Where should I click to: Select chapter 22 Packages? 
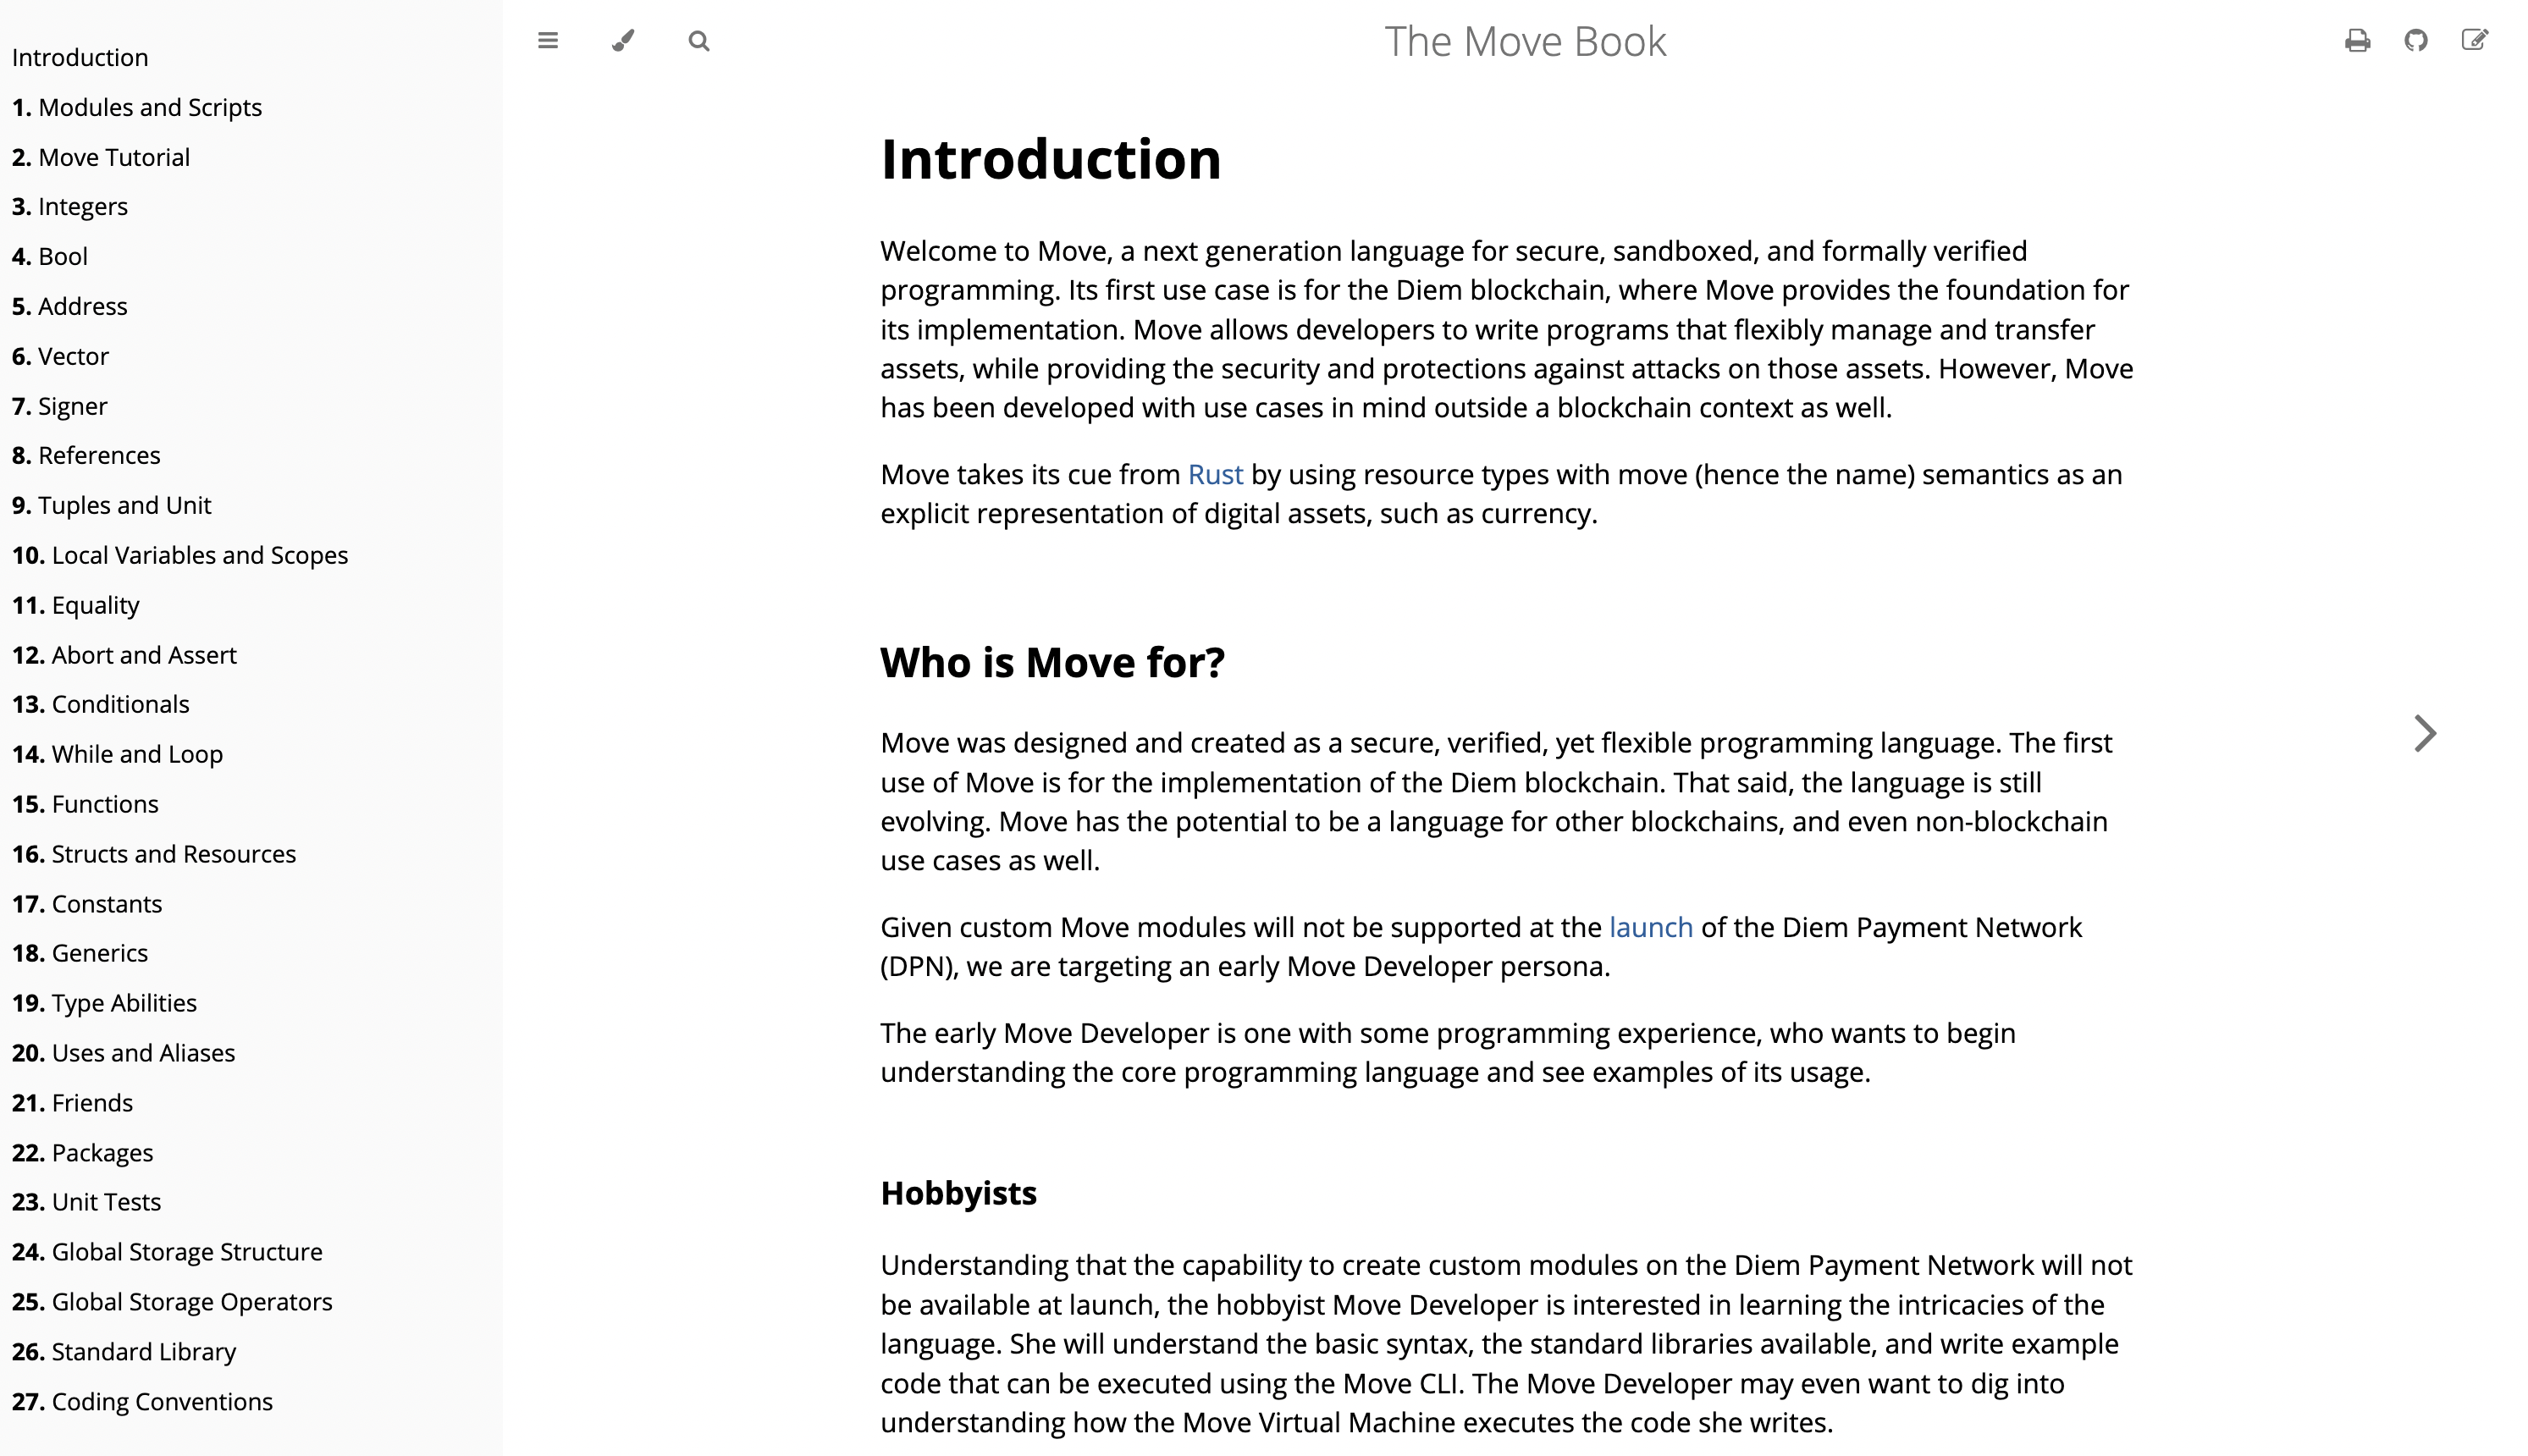[83, 1153]
